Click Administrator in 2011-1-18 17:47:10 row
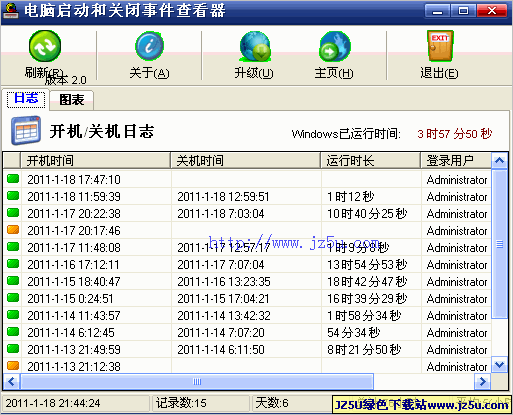The width and height of the screenshot is (513, 415). (457, 180)
